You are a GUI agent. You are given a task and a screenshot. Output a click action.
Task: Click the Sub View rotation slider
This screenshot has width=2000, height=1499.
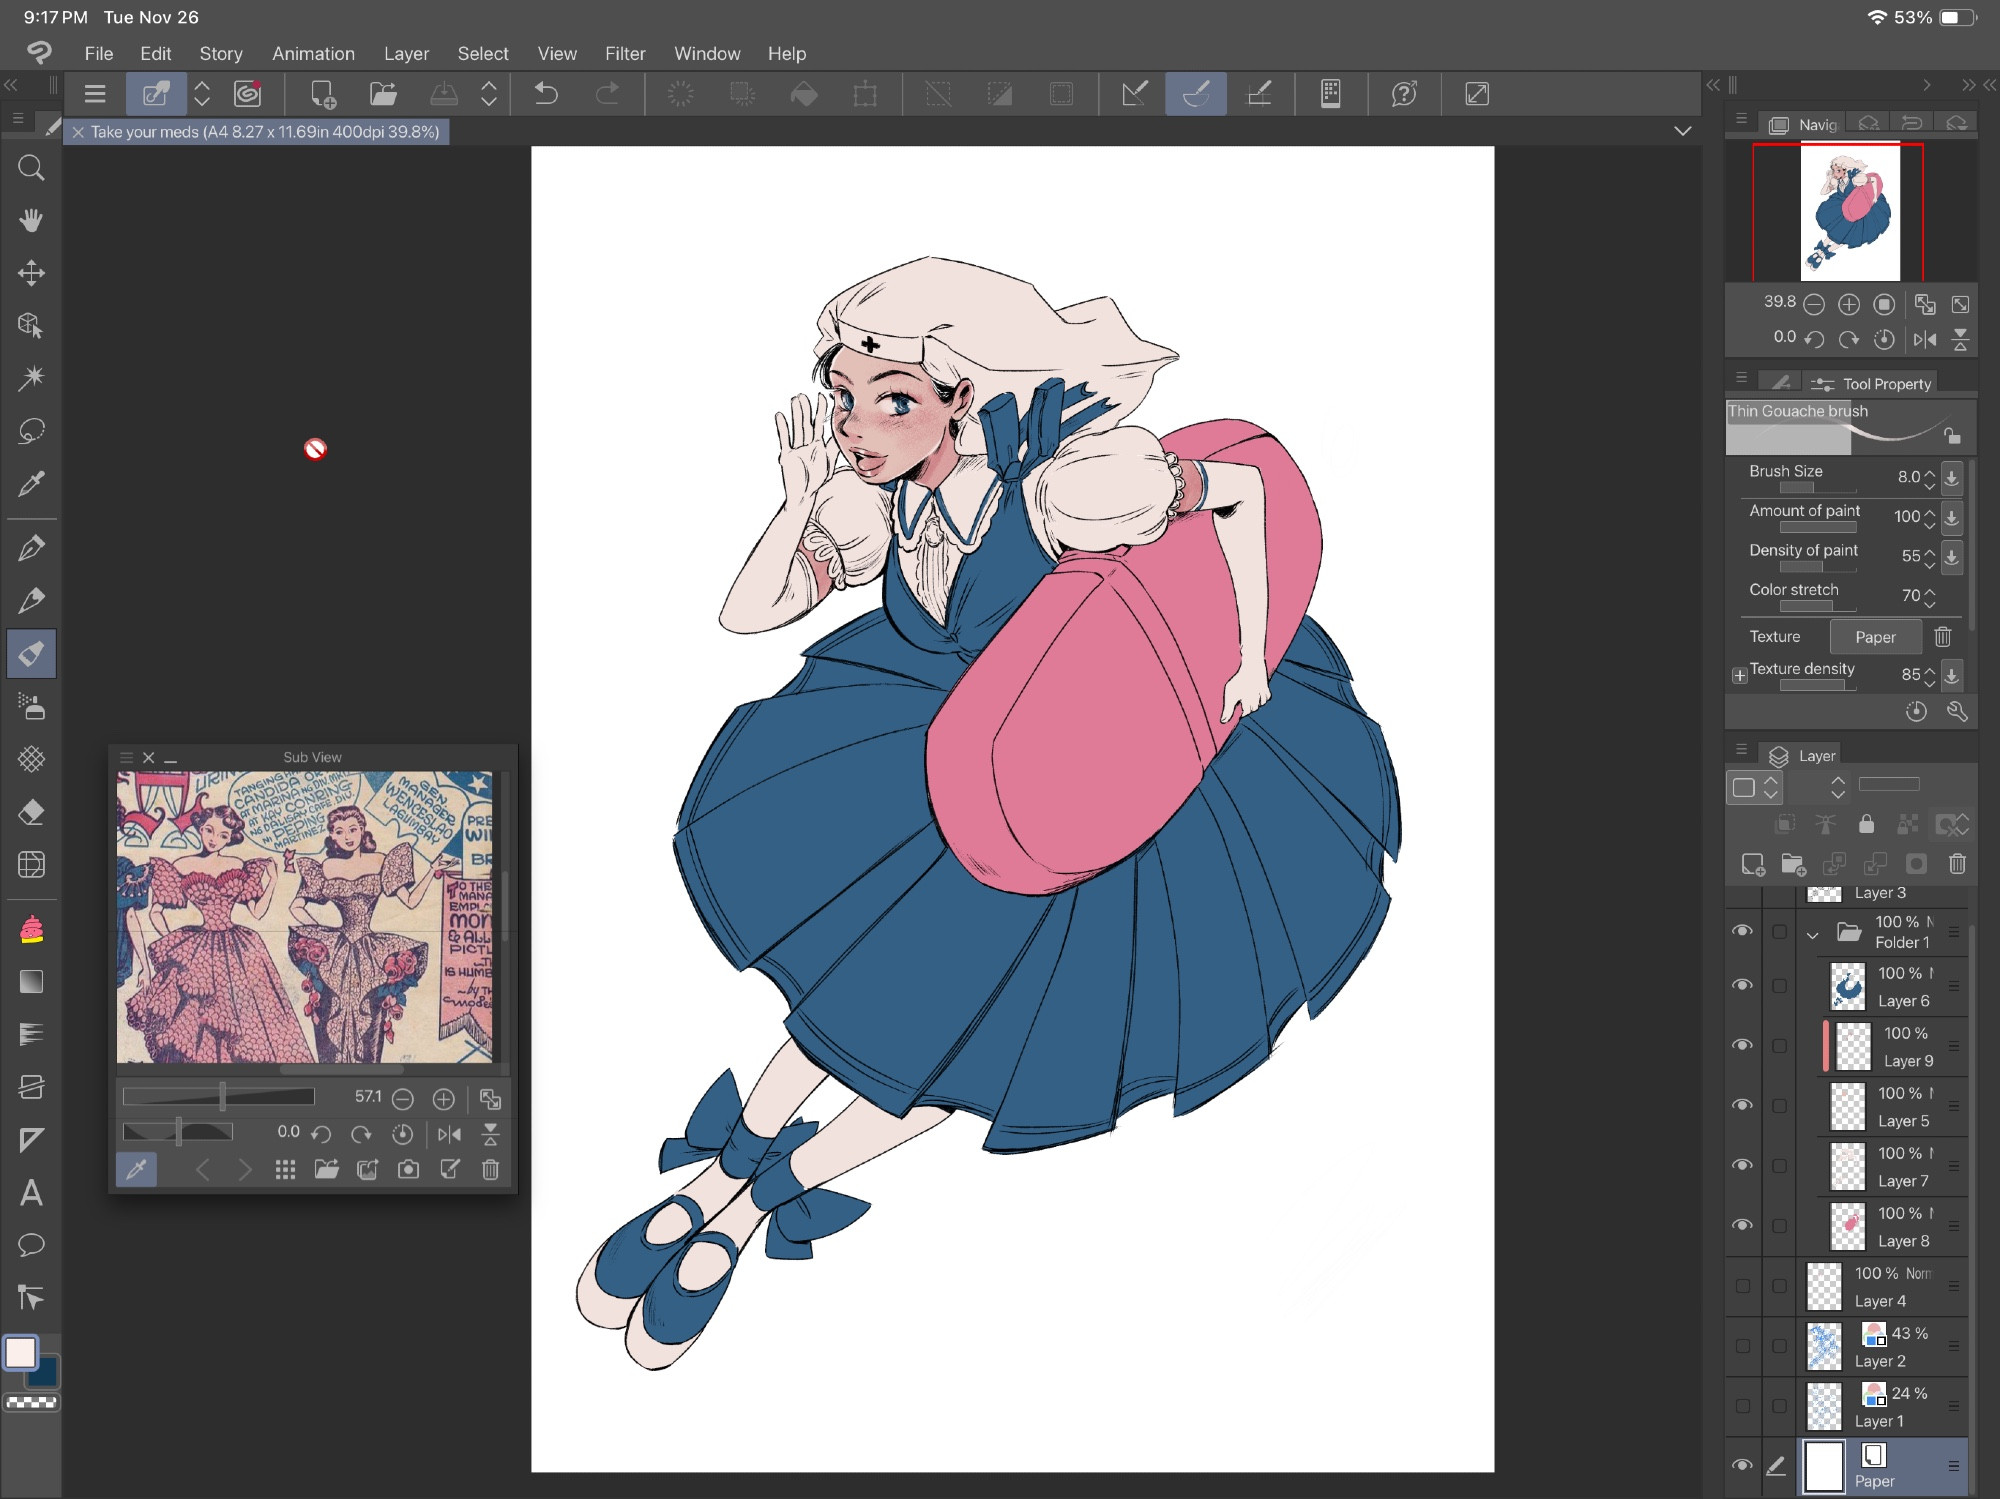pyautogui.click(x=178, y=1132)
